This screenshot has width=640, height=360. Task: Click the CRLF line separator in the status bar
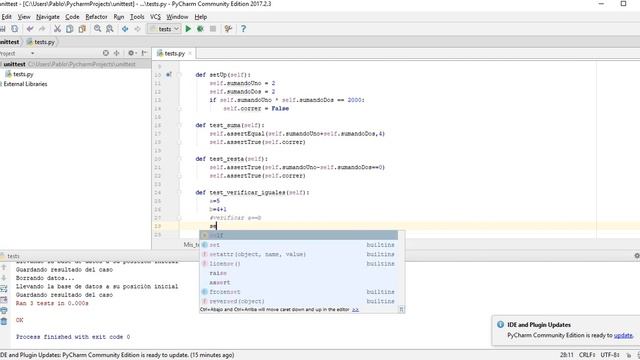click(587, 355)
